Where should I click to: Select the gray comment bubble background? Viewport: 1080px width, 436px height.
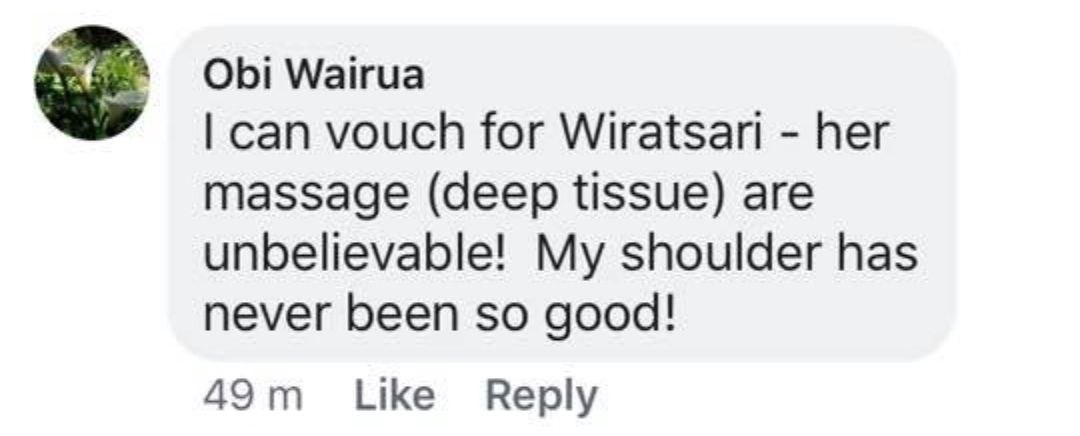(563, 193)
